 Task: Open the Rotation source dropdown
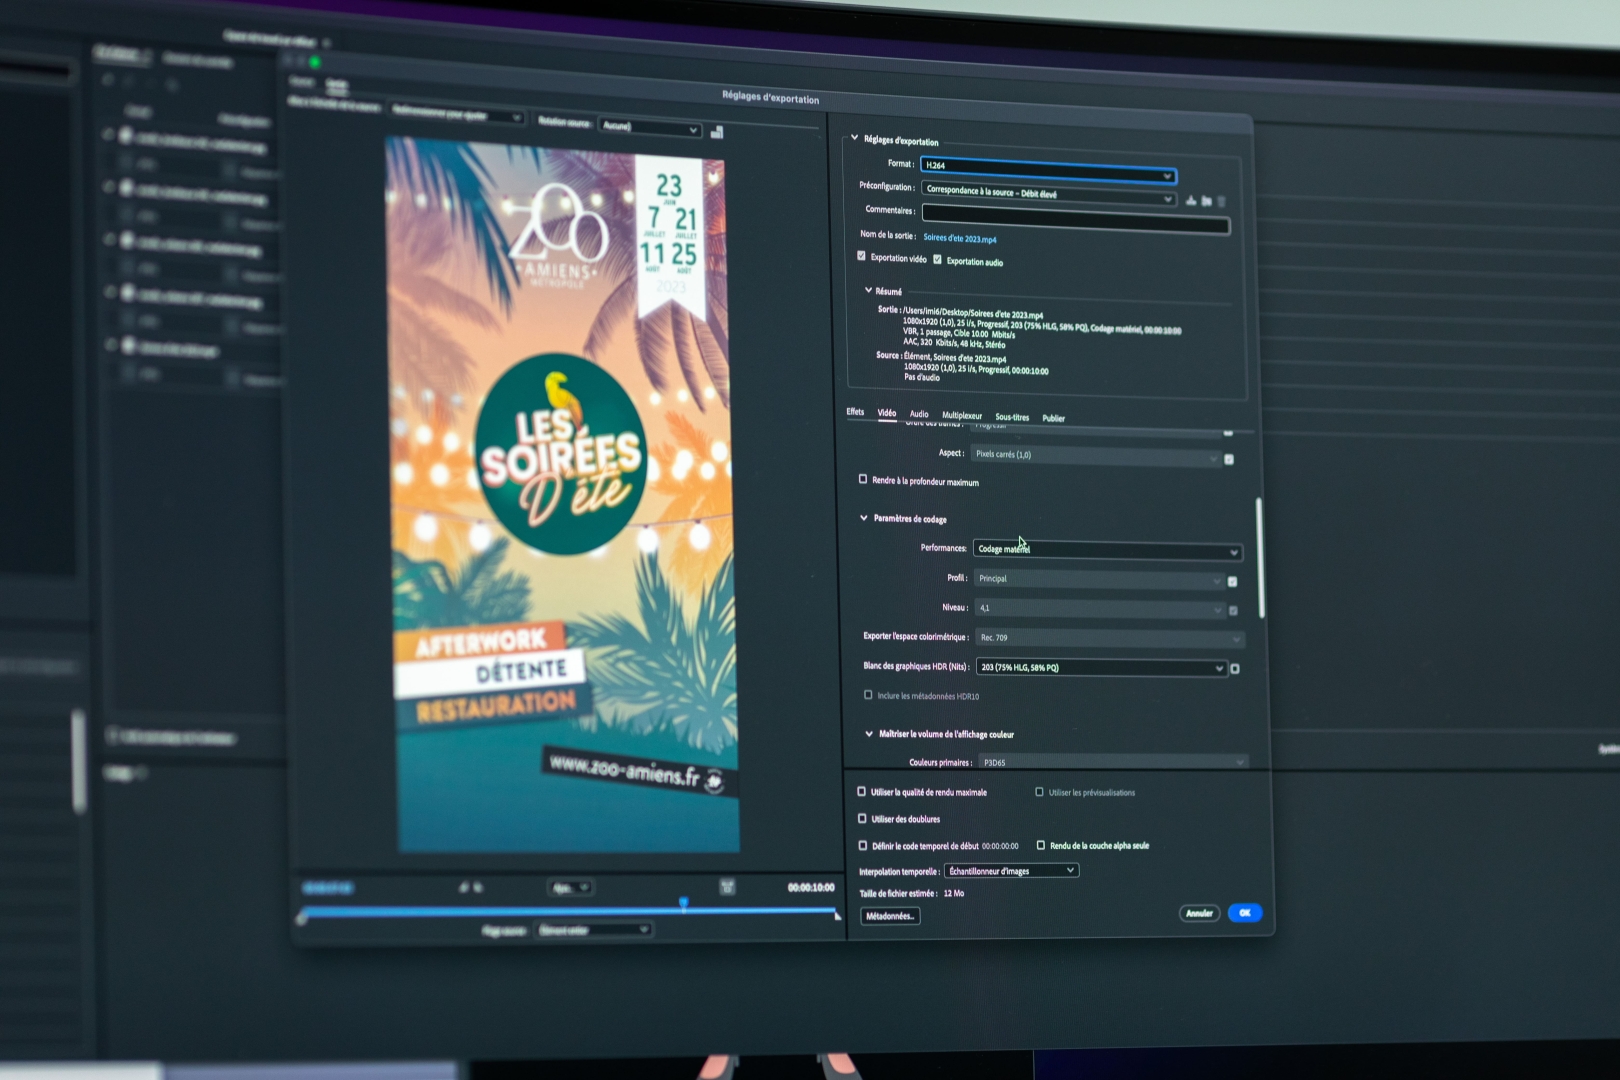tap(649, 127)
